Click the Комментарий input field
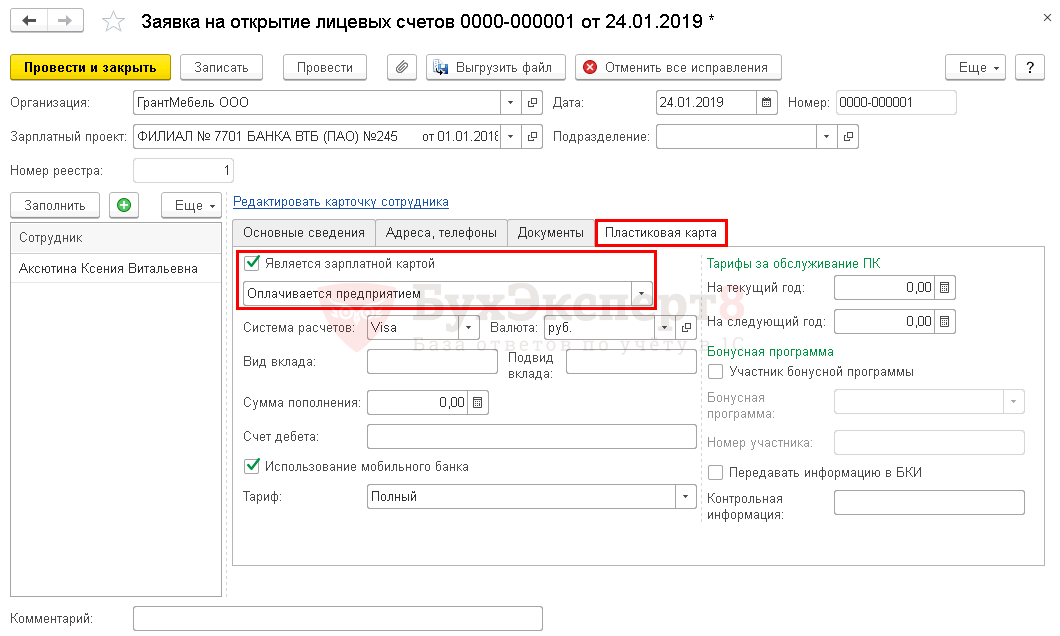The height and width of the screenshot is (636, 1060). point(337,619)
